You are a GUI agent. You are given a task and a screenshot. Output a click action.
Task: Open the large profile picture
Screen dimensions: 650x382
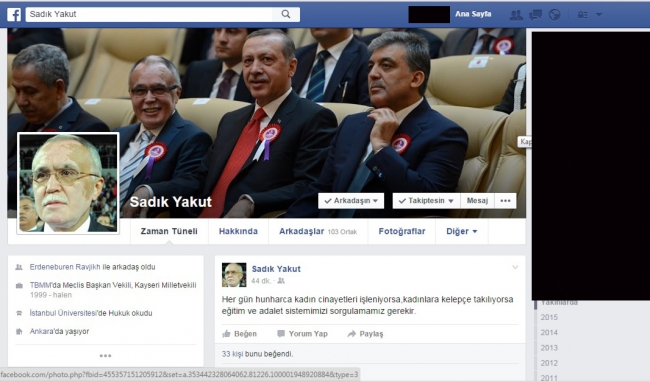tap(68, 183)
